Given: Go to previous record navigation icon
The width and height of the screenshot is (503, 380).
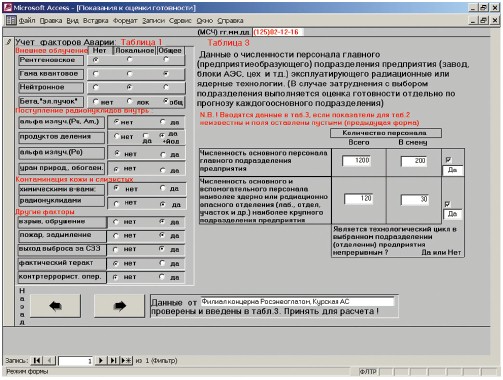Looking at the screenshot, I should point(50,360).
